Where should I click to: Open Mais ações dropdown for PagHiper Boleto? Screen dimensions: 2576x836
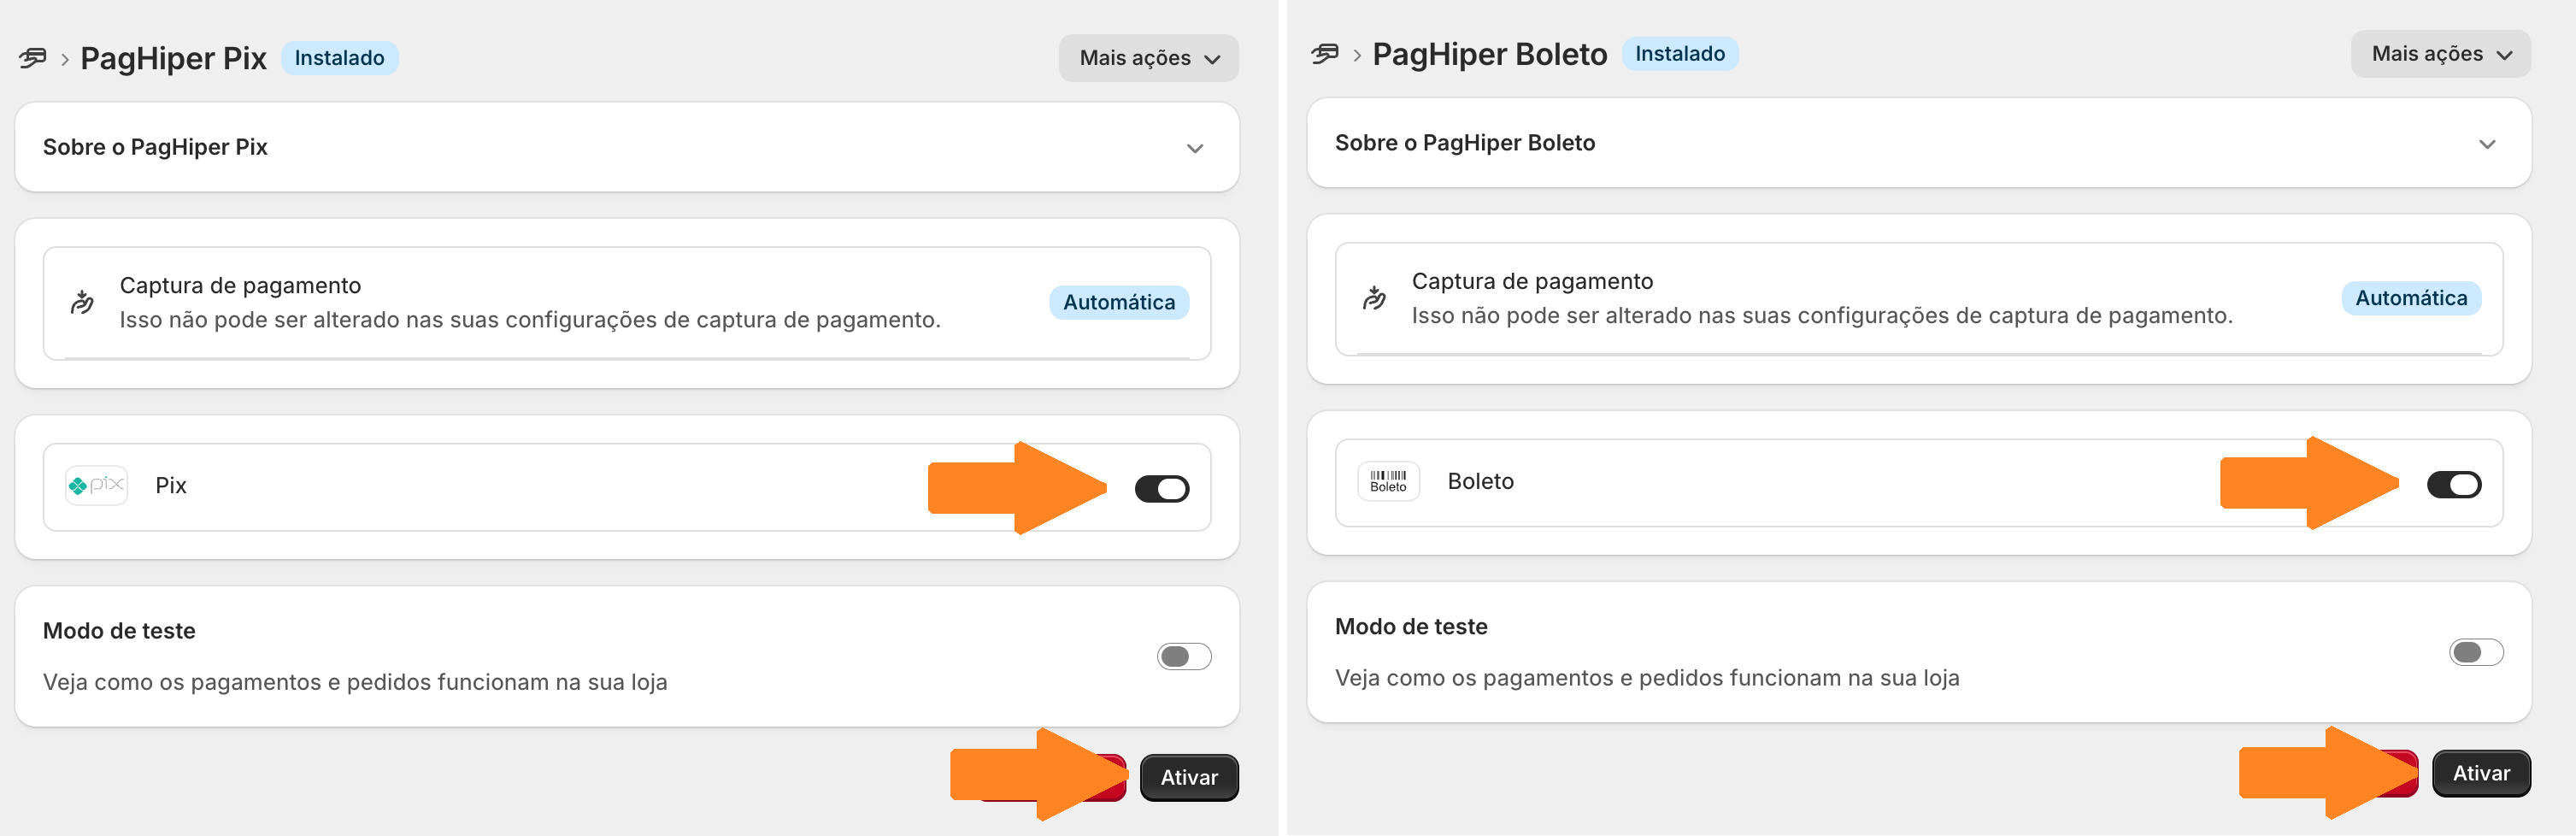tap(2441, 54)
